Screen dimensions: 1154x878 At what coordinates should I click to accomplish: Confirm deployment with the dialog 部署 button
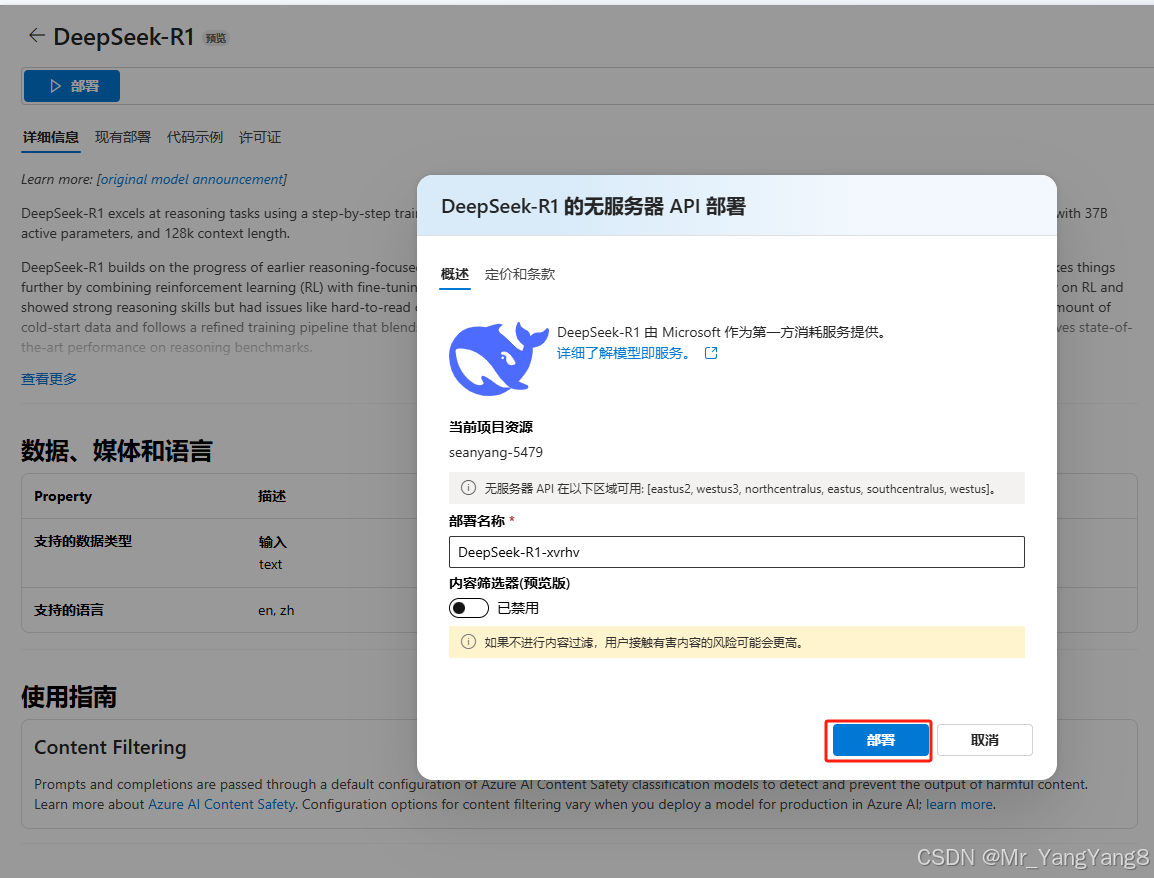coord(881,740)
